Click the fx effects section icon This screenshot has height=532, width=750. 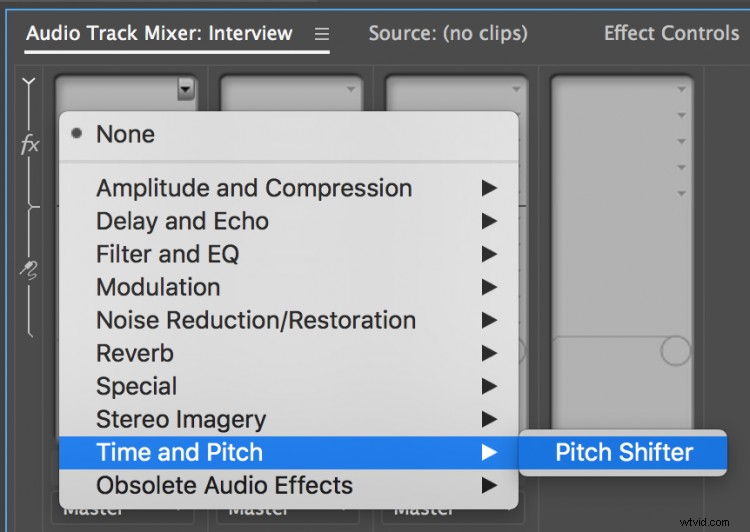coord(30,144)
